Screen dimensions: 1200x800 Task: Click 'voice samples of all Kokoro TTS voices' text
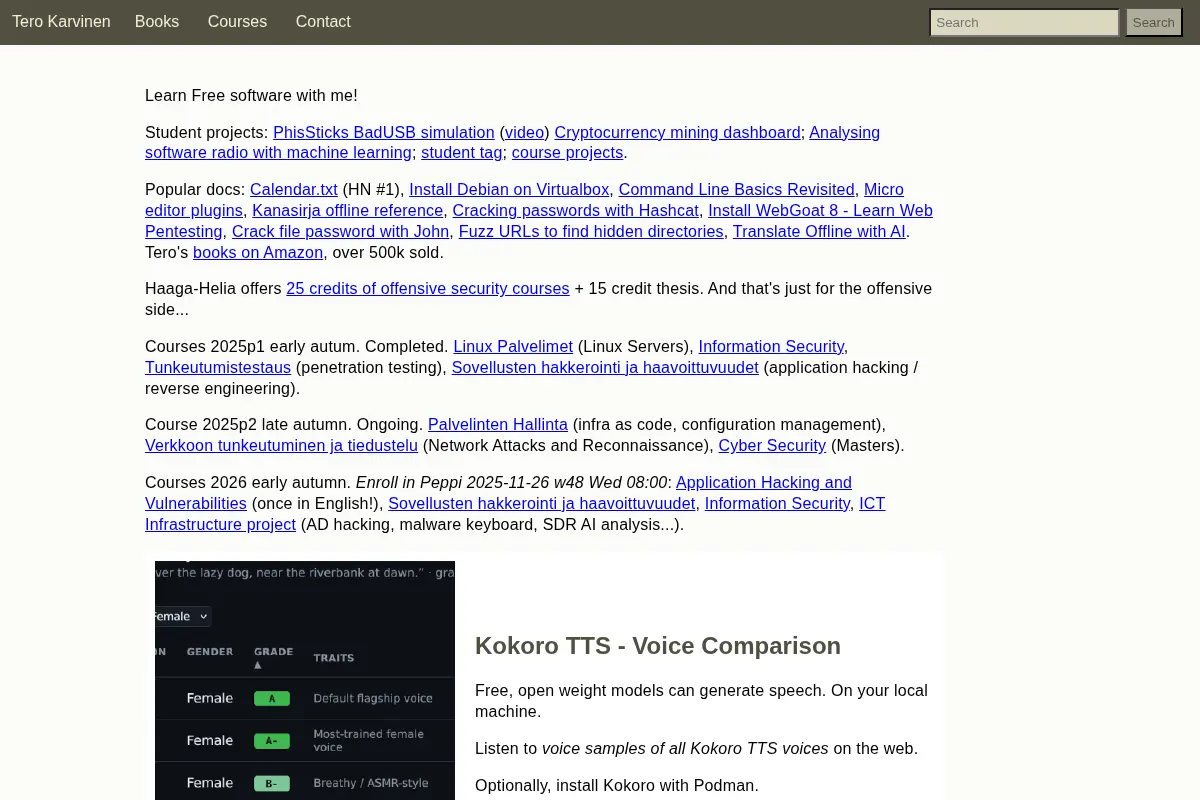[685, 748]
